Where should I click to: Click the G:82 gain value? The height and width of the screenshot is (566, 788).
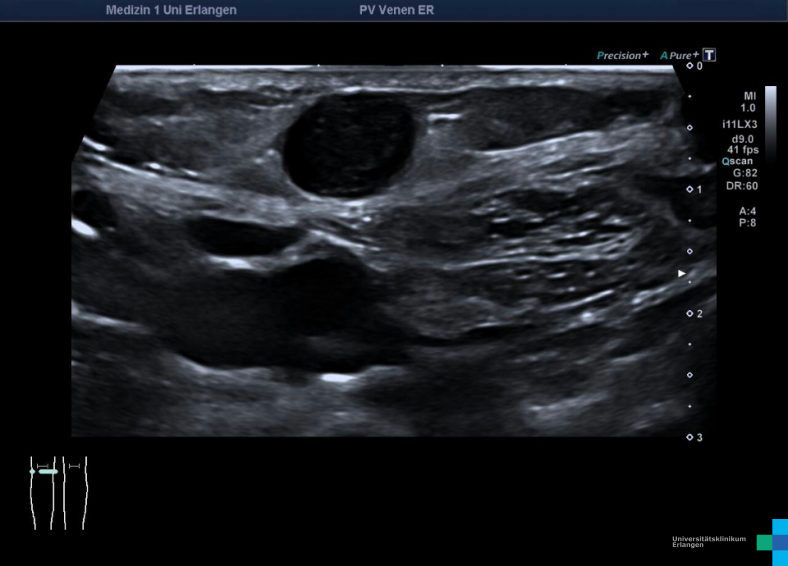[x=744, y=173]
